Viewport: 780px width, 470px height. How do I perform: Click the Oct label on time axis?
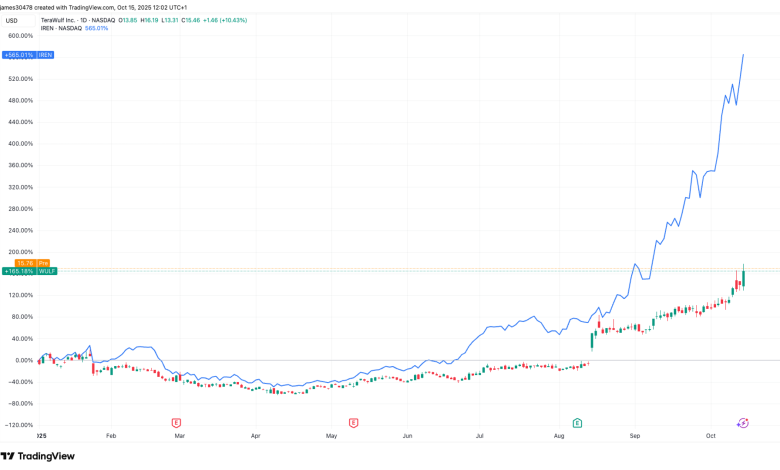[x=710, y=437]
